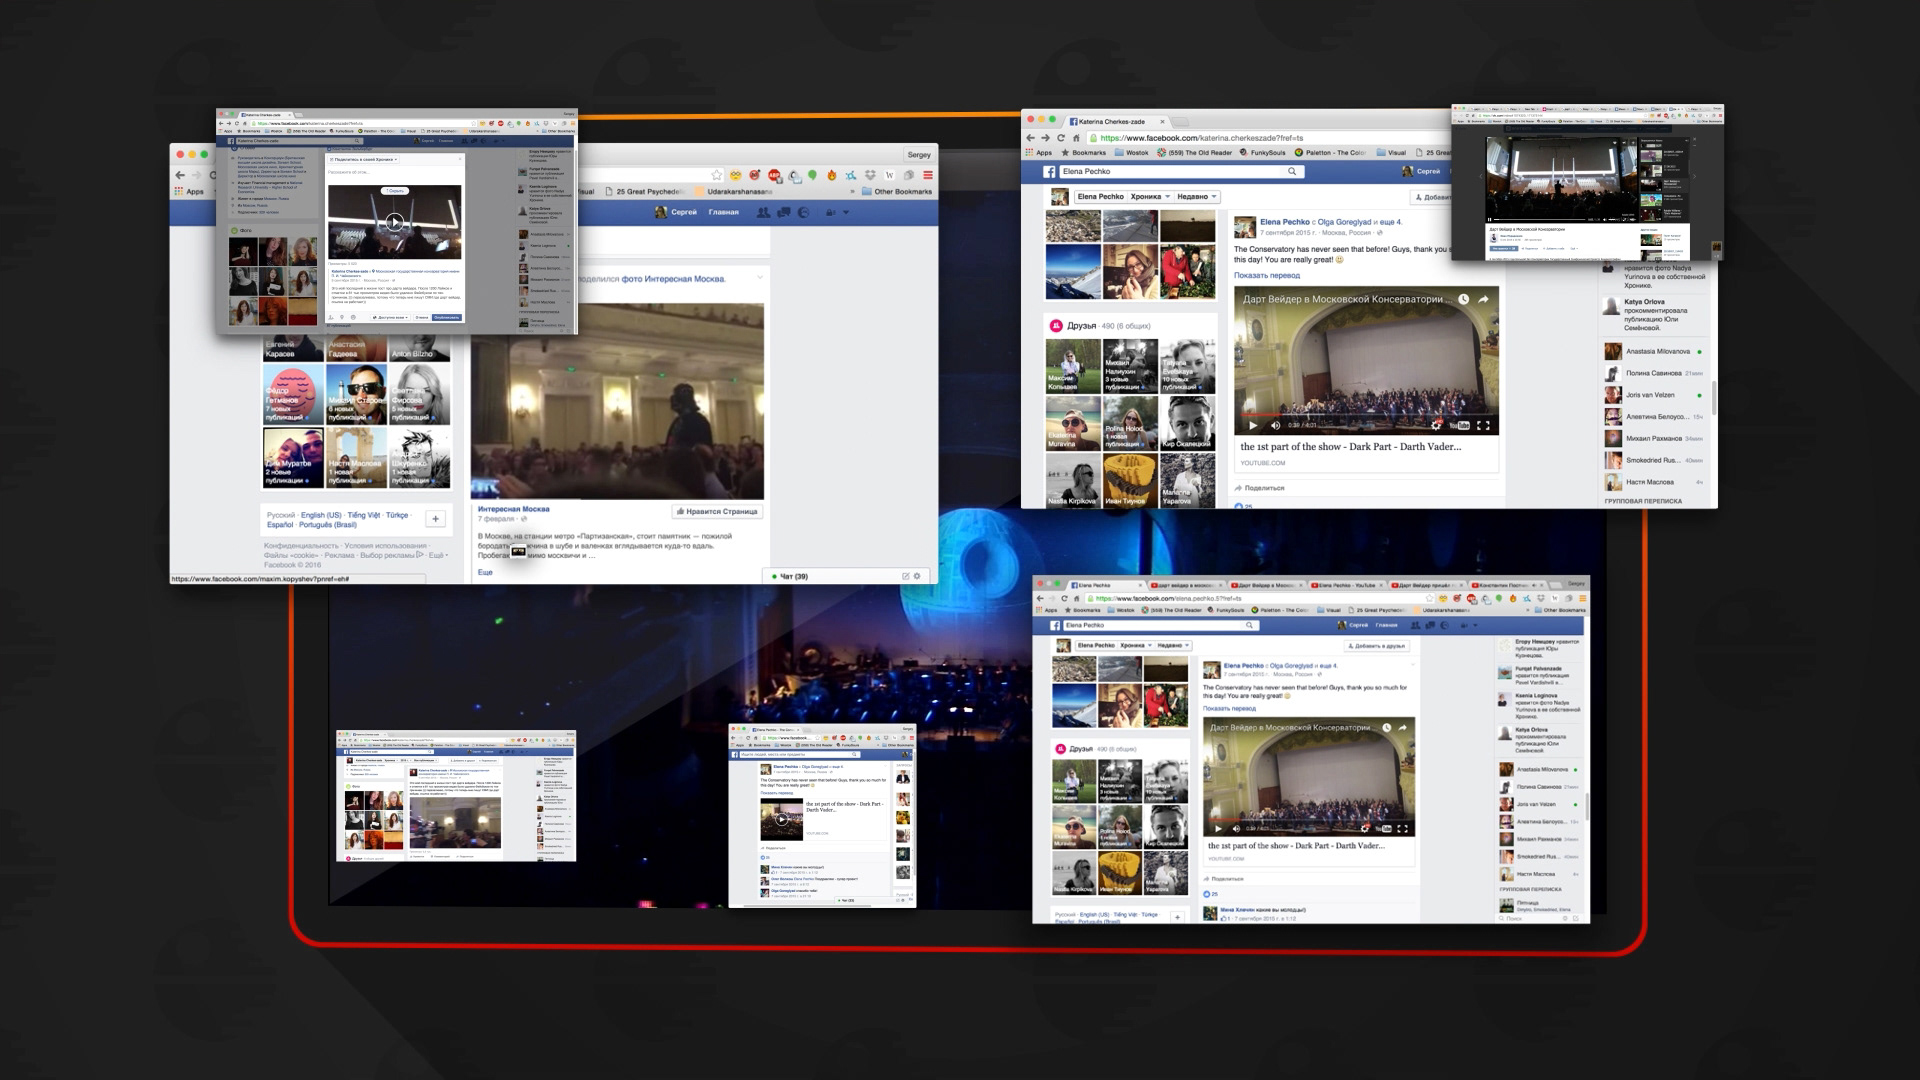This screenshot has width=1920, height=1080.
Task: Click new message compose icon beside Чат (39)
Action: [905, 576]
